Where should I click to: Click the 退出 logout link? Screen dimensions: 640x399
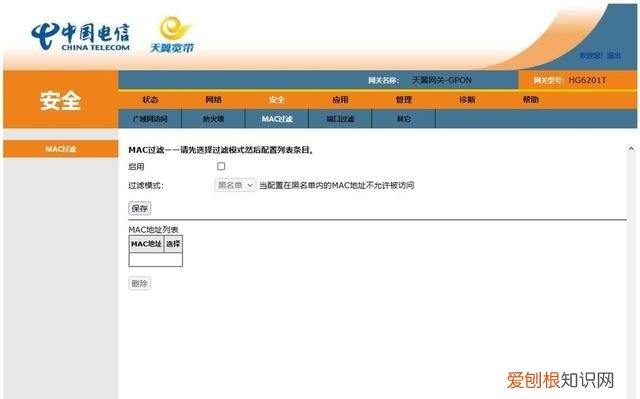[614, 55]
